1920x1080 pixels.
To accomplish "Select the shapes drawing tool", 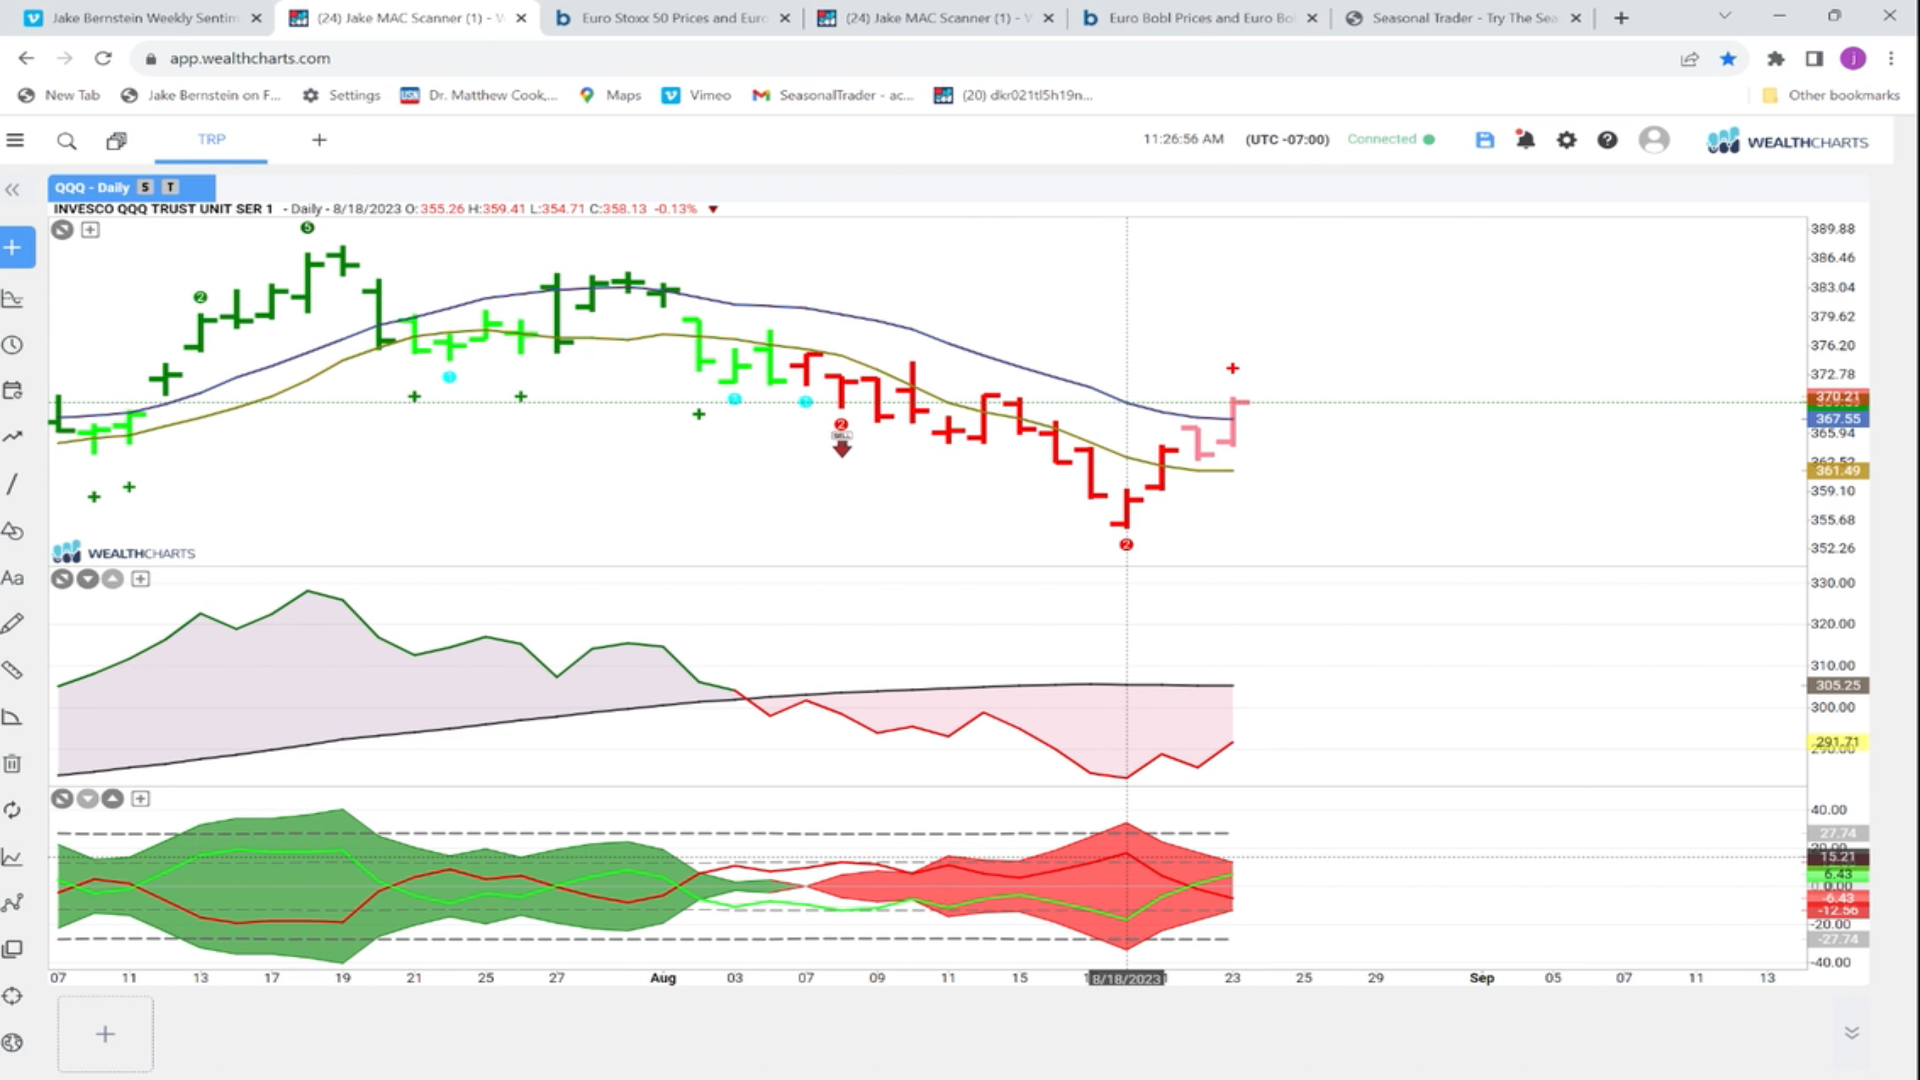I will click(x=12, y=531).
